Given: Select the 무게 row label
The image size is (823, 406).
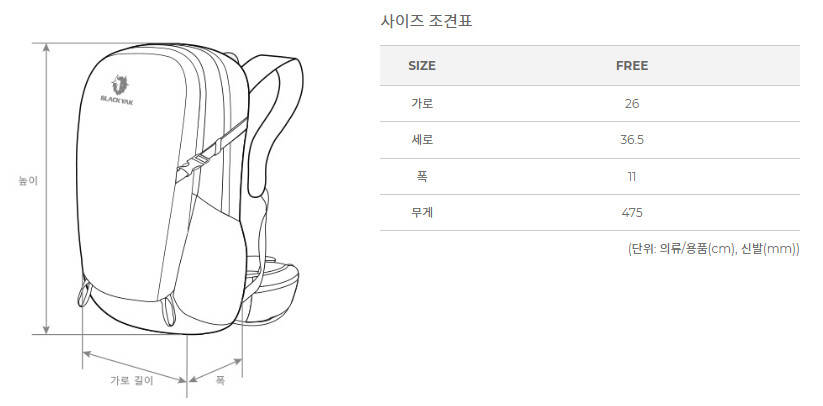Looking at the screenshot, I should (x=422, y=212).
